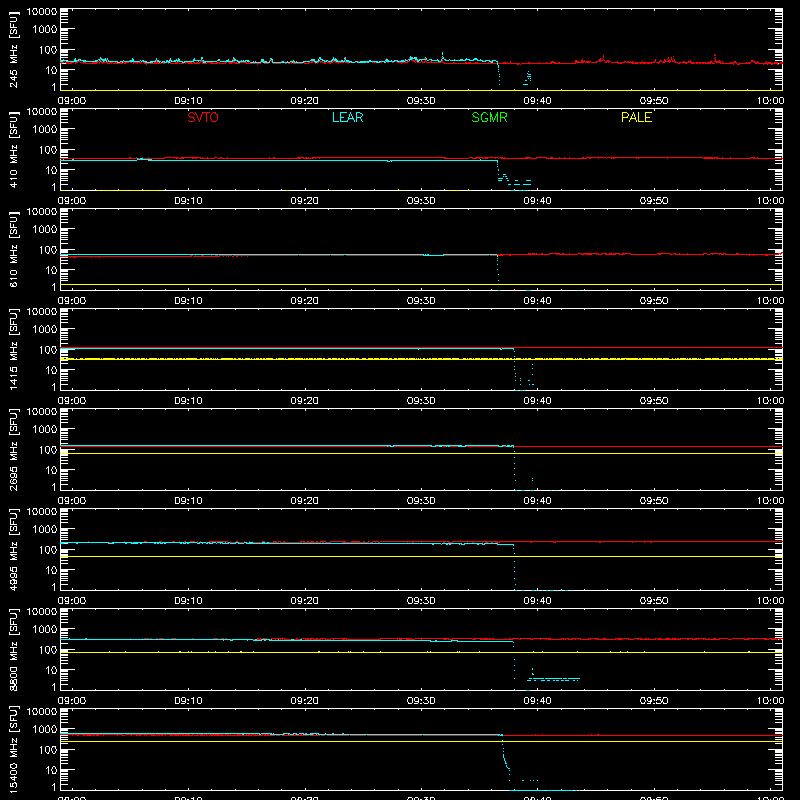Click the 10000 tick value on 245 MHz axis
The width and height of the screenshot is (800, 800).
[x=42, y=12]
